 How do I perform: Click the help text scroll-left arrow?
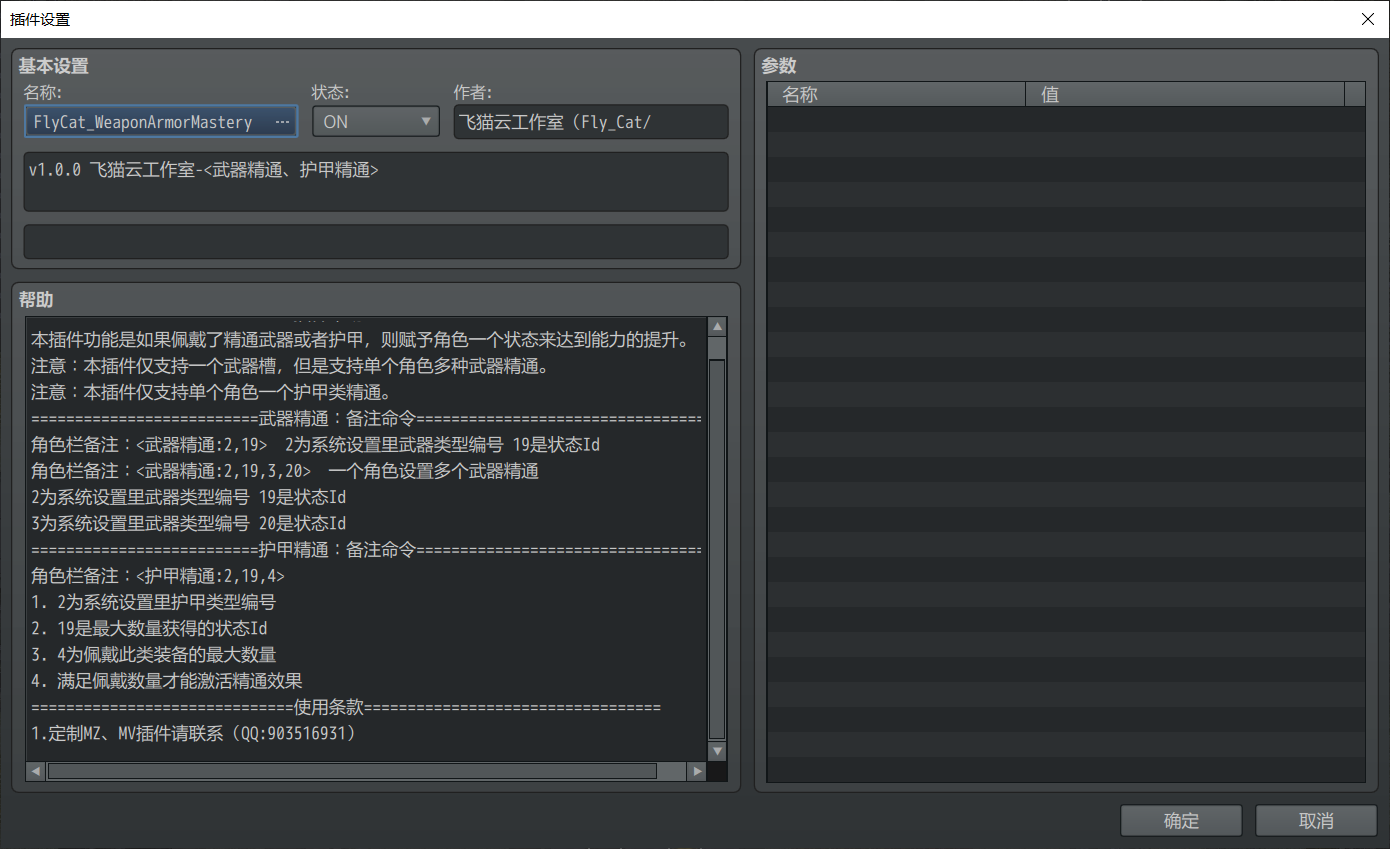coord(35,771)
